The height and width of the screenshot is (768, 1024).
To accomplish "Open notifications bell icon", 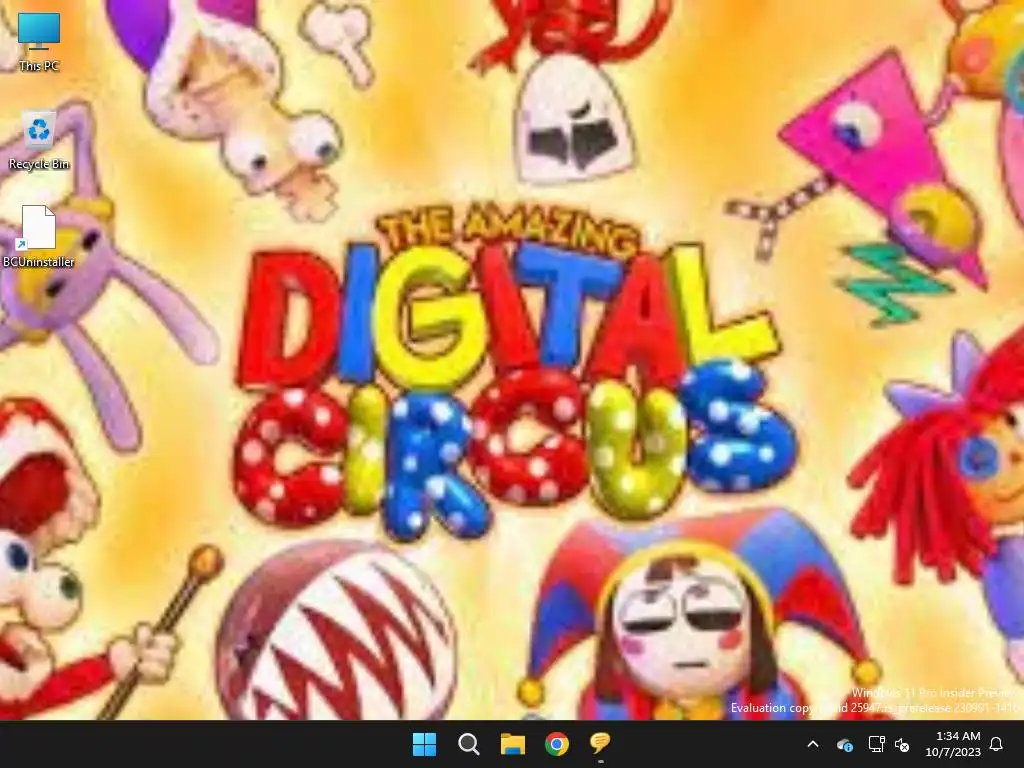I will pos(997,744).
